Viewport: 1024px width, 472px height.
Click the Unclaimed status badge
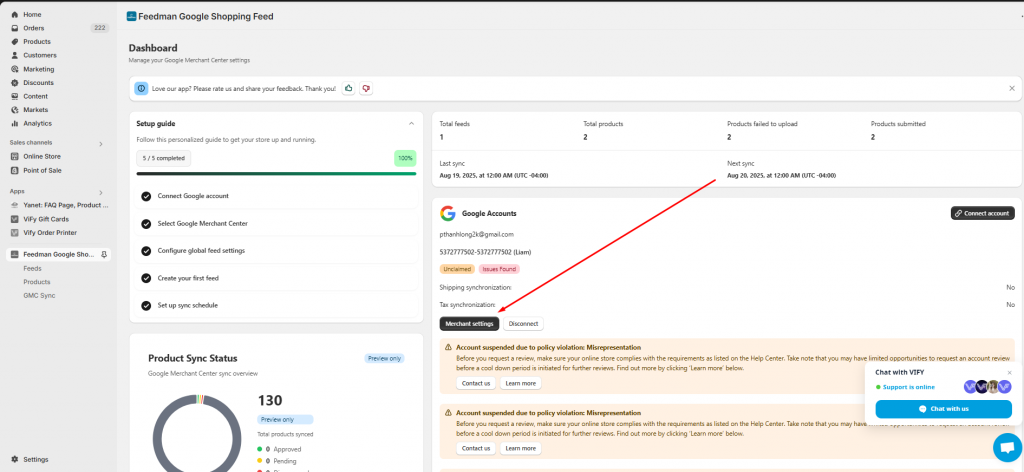[x=457, y=269]
